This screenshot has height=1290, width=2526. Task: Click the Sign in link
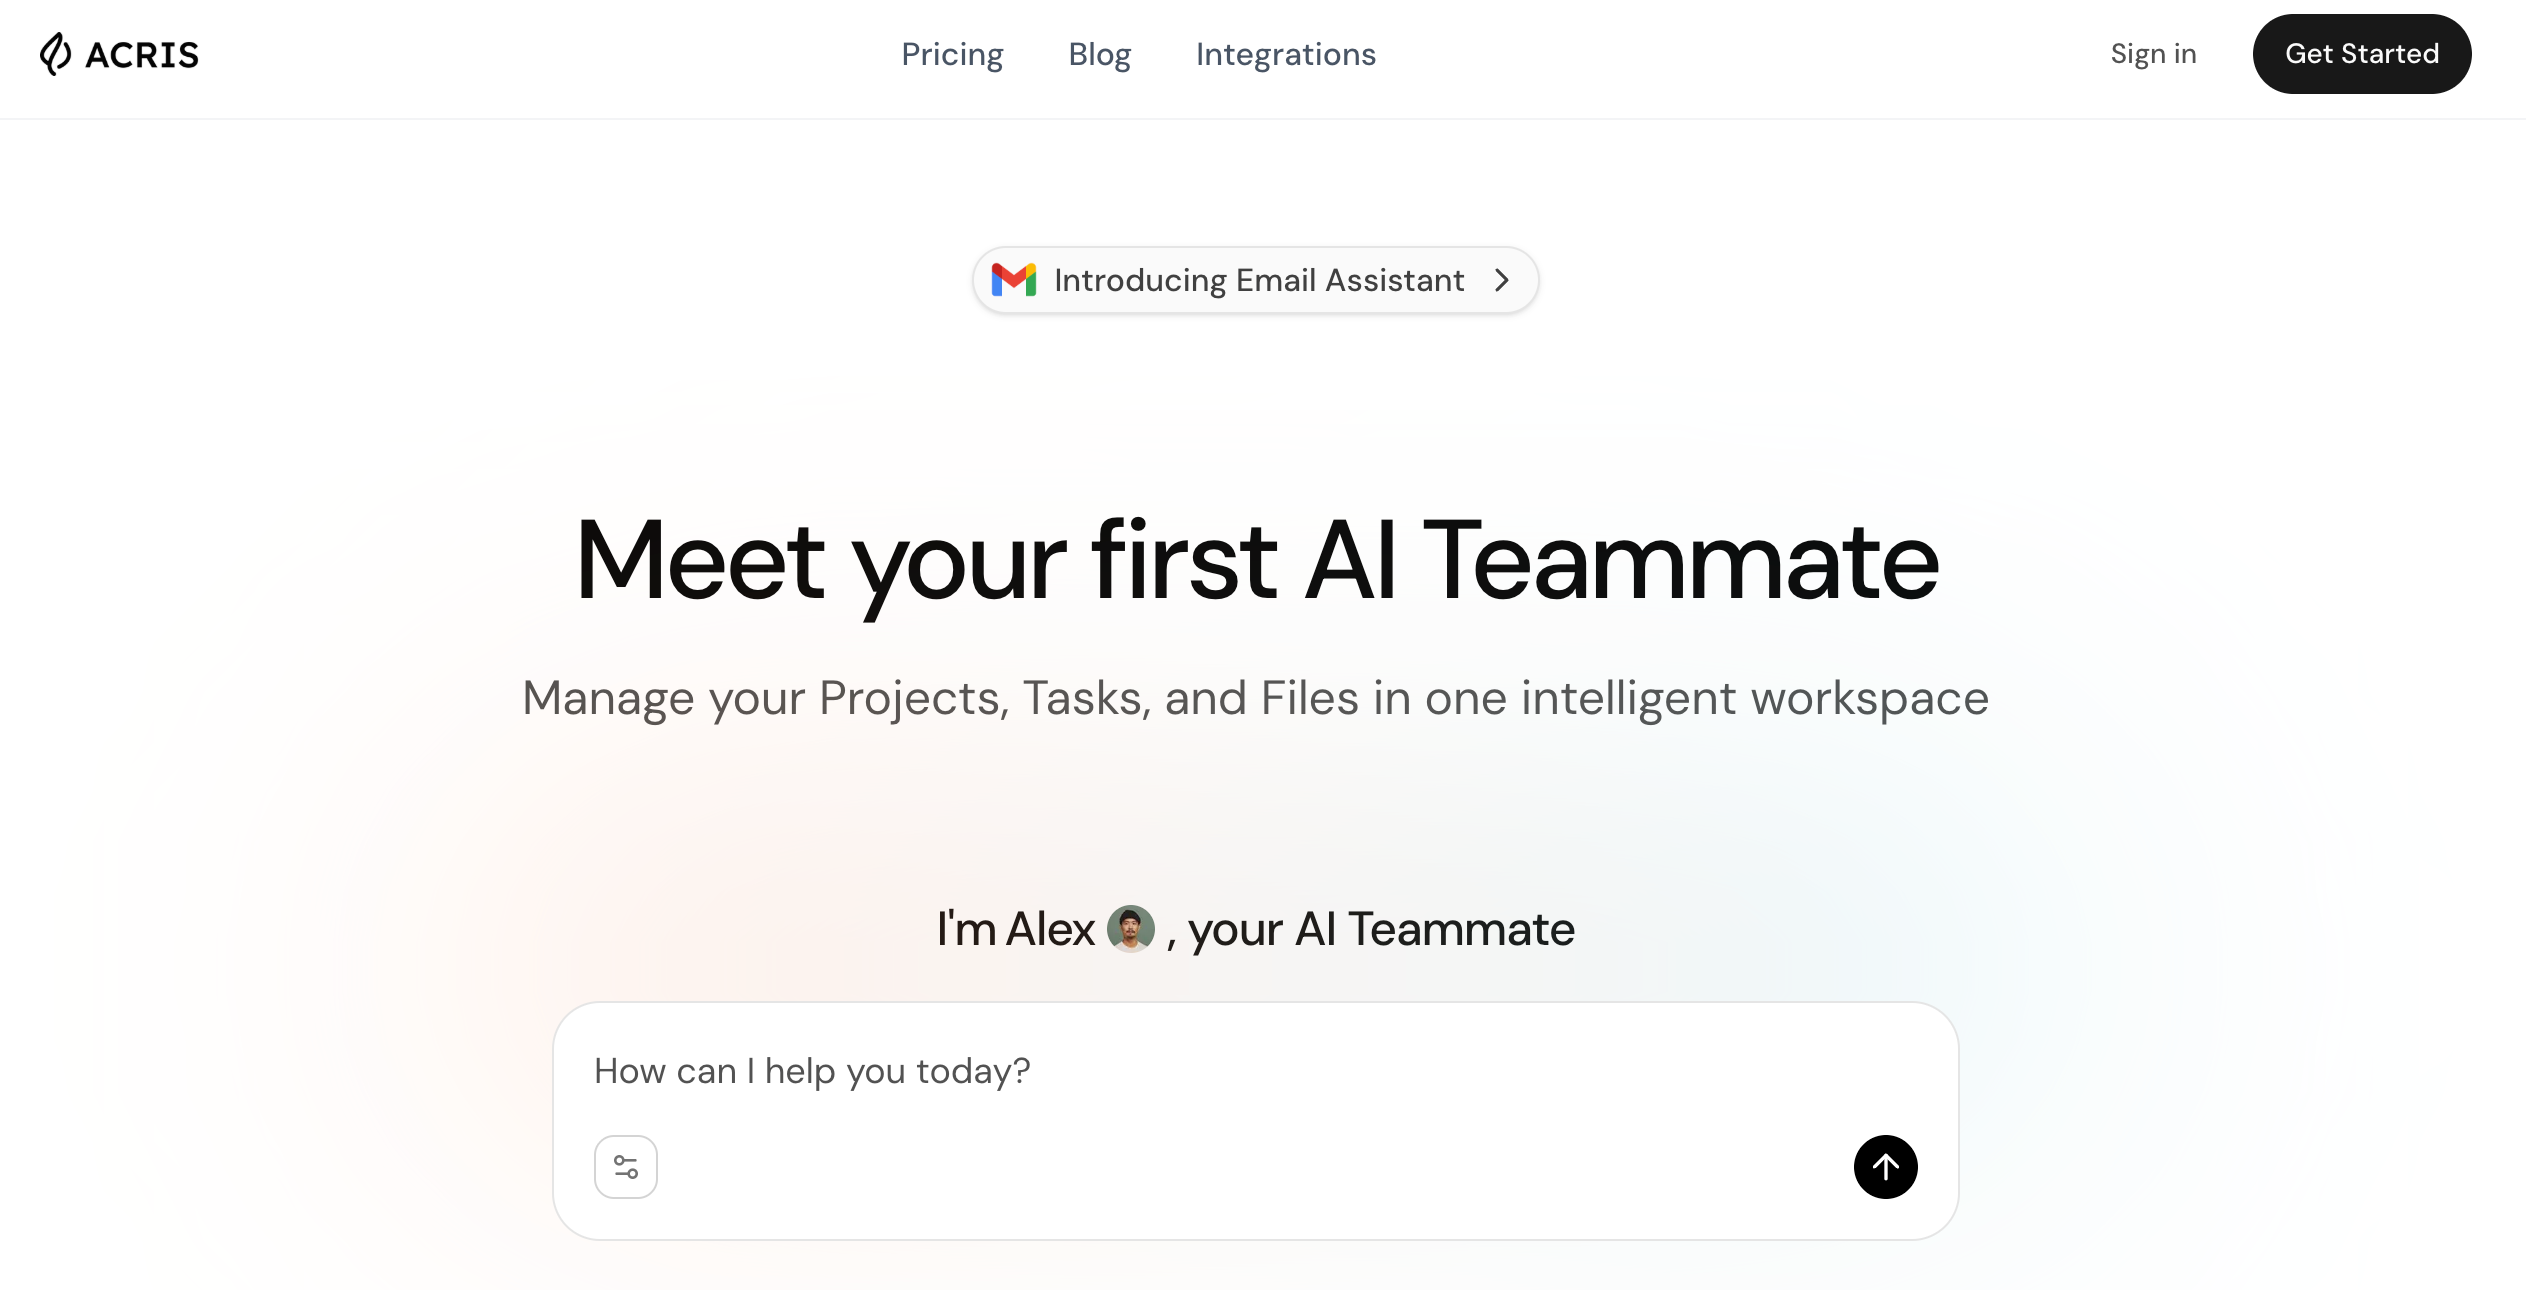coord(2153,54)
